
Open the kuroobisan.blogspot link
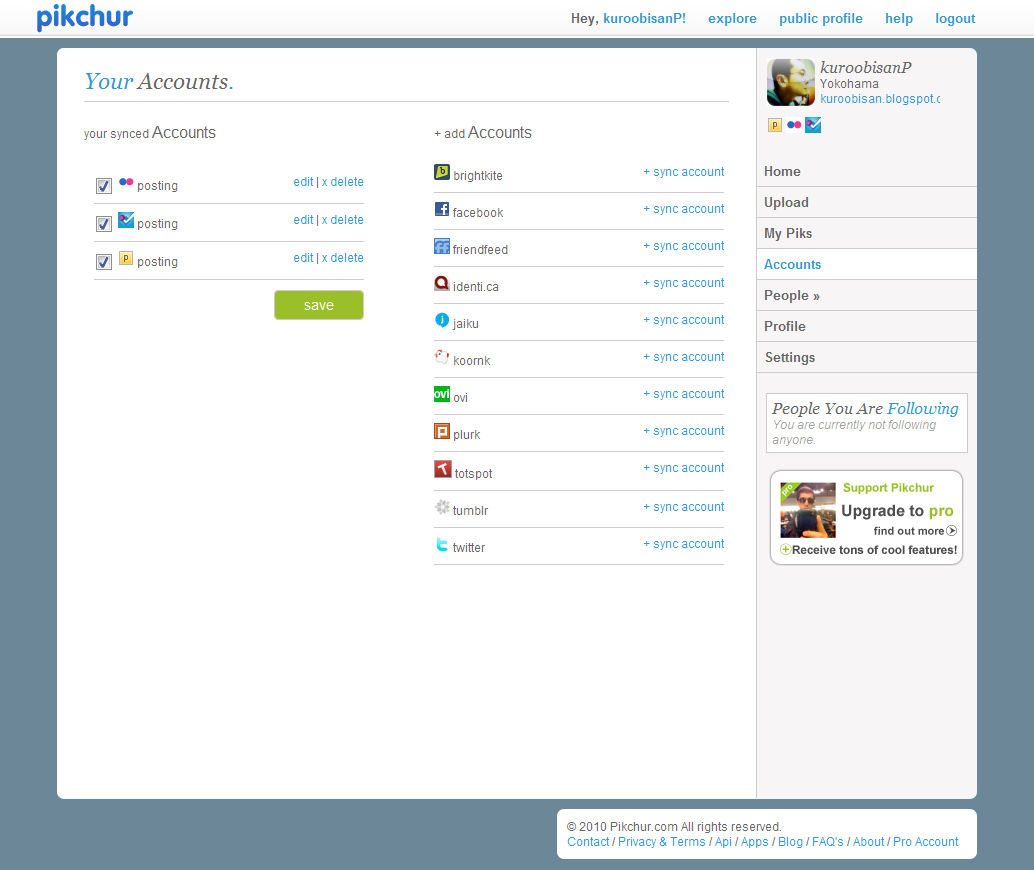pos(880,99)
